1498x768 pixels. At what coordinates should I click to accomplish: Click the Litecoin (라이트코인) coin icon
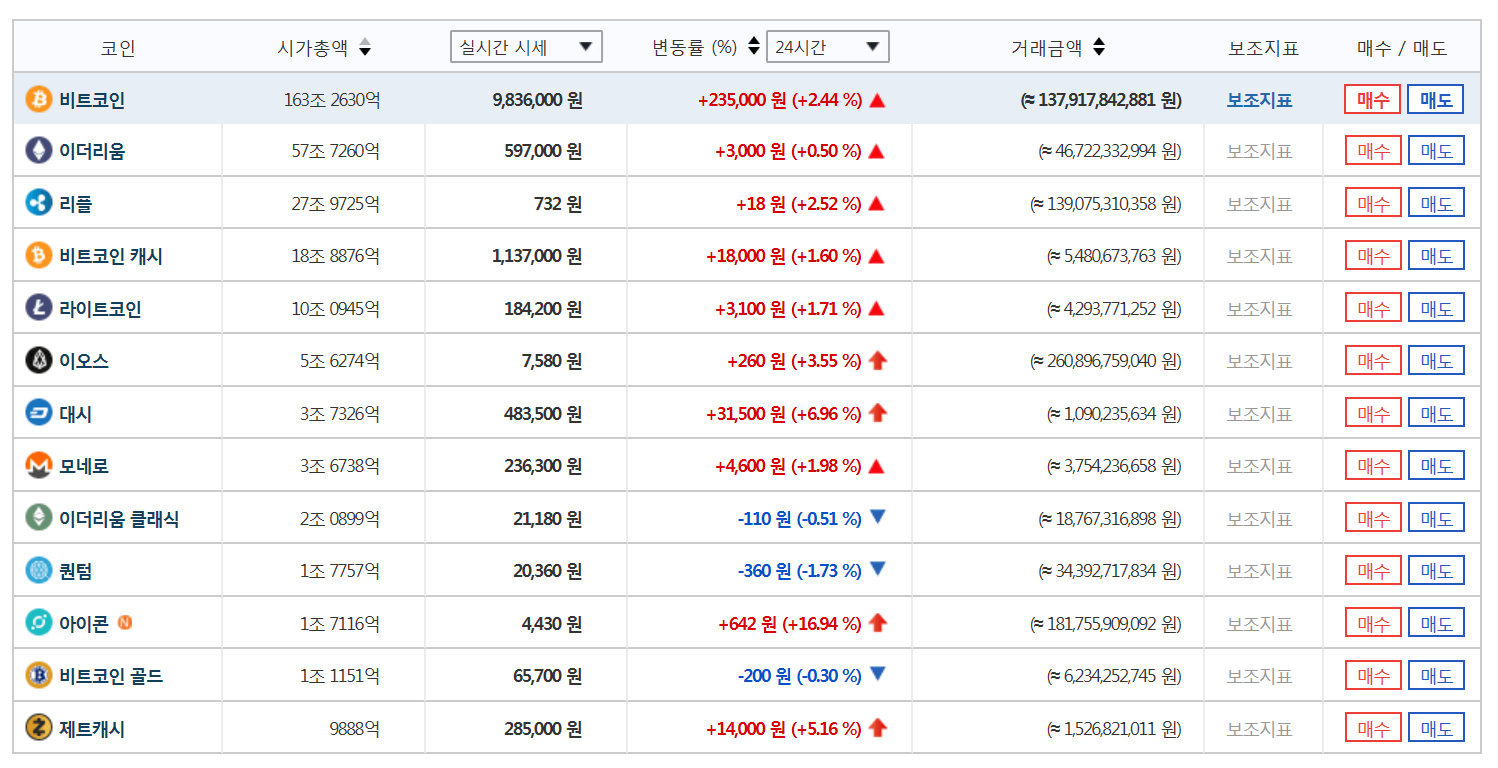pyautogui.click(x=39, y=307)
